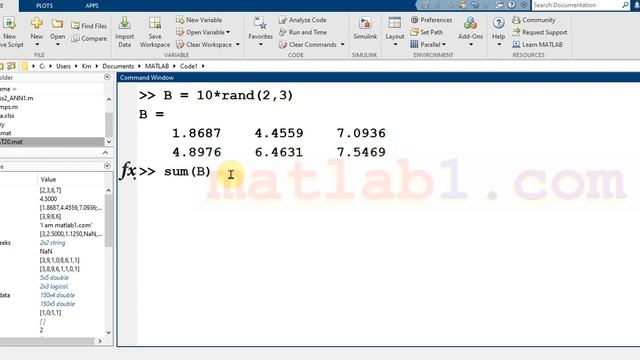
Task: Click Run and Time tool
Action: (x=303, y=32)
